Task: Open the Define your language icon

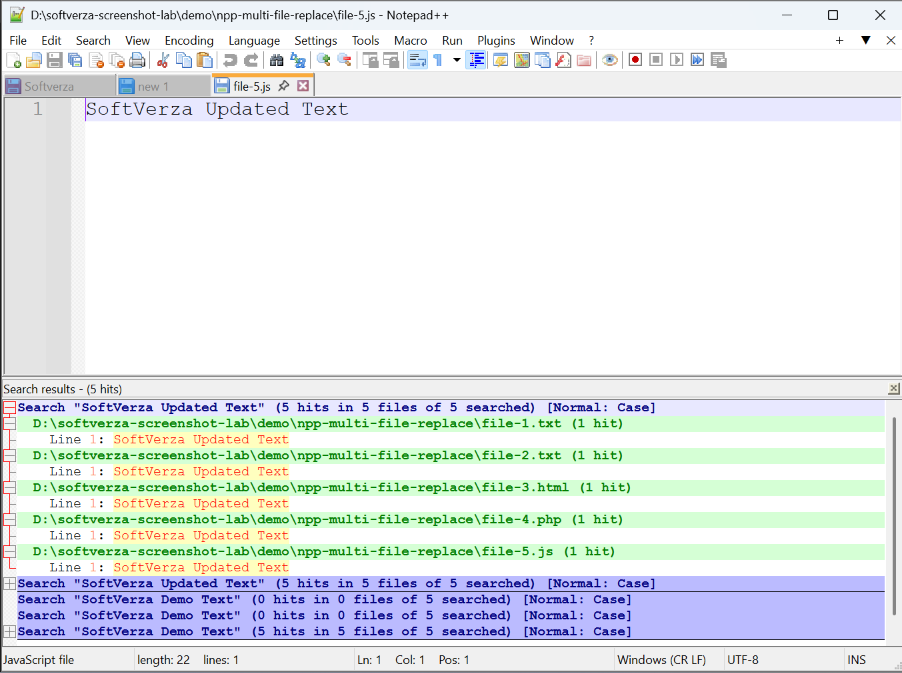Action: 500,60
